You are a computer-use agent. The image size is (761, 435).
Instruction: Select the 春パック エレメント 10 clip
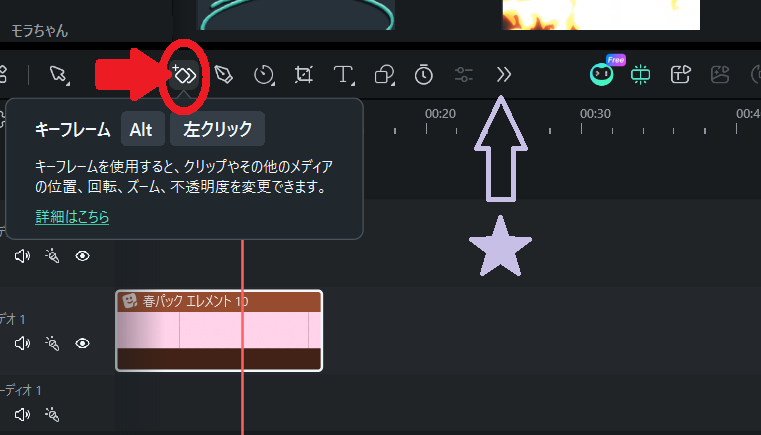[x=219, y=331]
